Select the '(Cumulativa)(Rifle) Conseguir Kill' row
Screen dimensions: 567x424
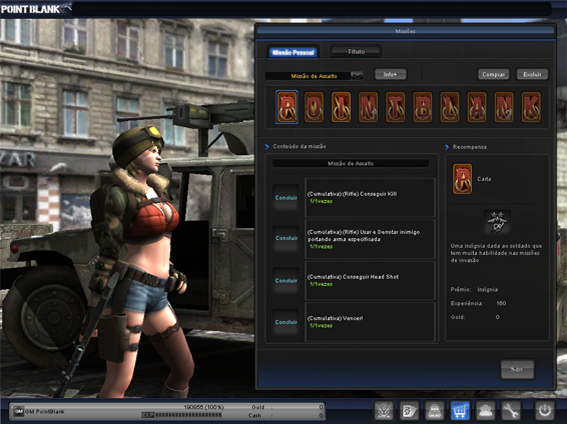(x=370, y=197)
